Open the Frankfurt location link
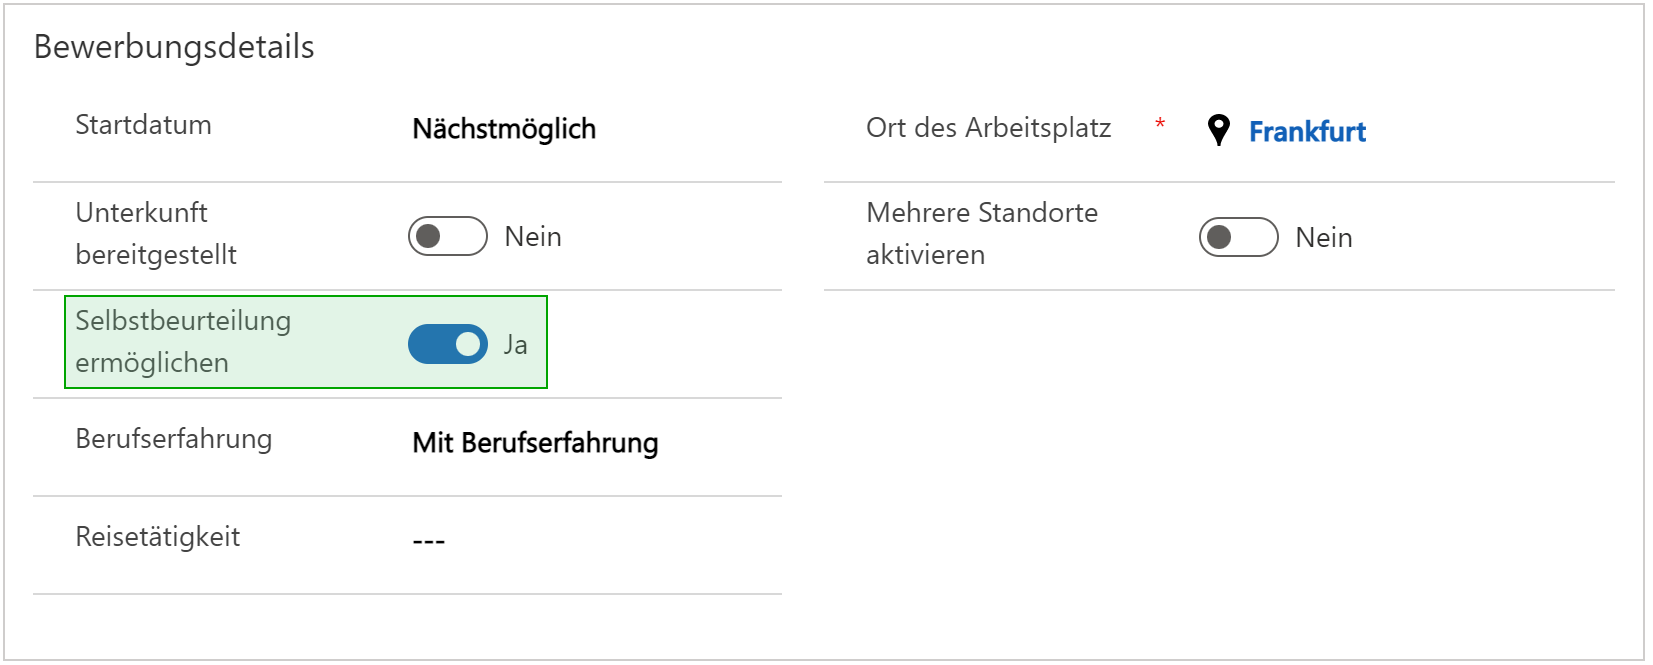Screen dimensions: 1653x665 (x=1307, y=131)
